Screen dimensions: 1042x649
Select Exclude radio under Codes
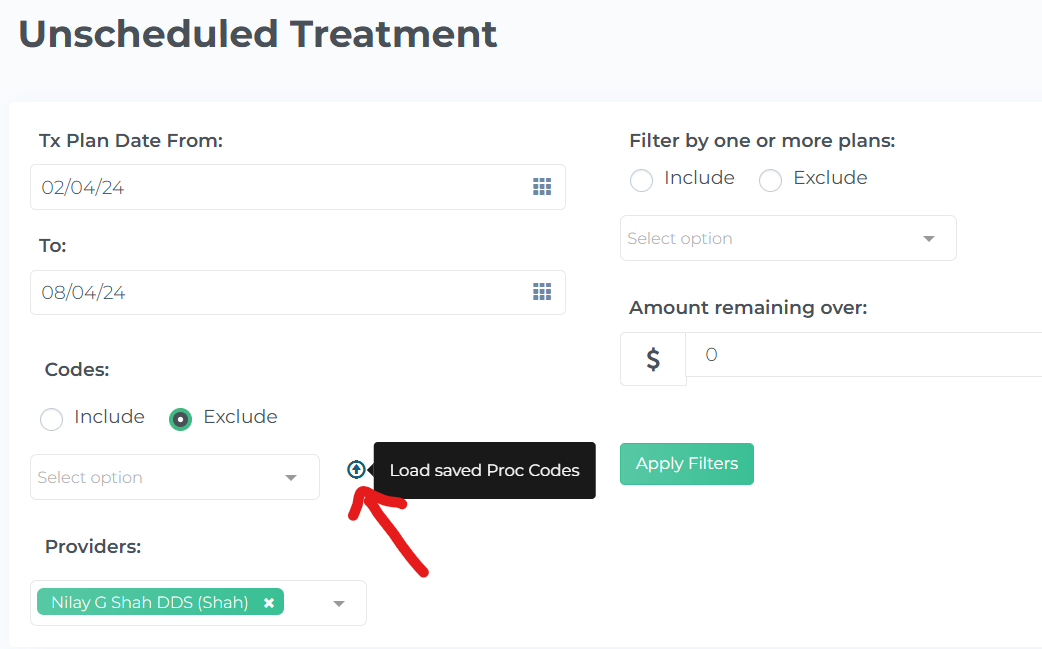tap(180, 419)
